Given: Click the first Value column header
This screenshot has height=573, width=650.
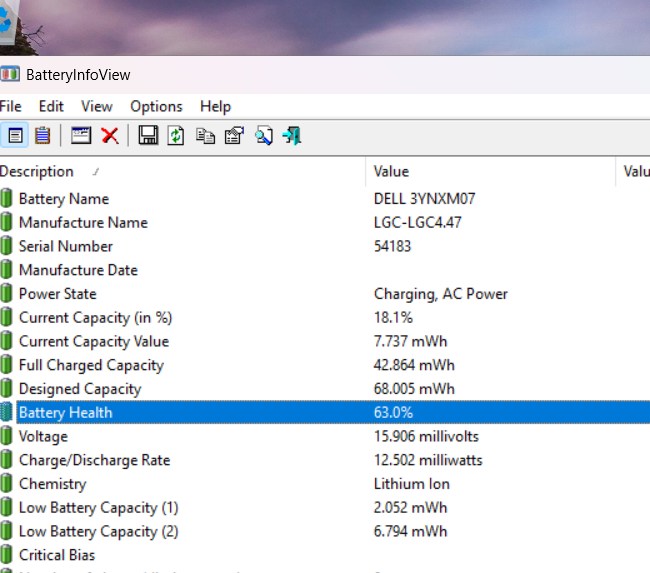Looking at the screenshot, I should [x=490, y=172].
